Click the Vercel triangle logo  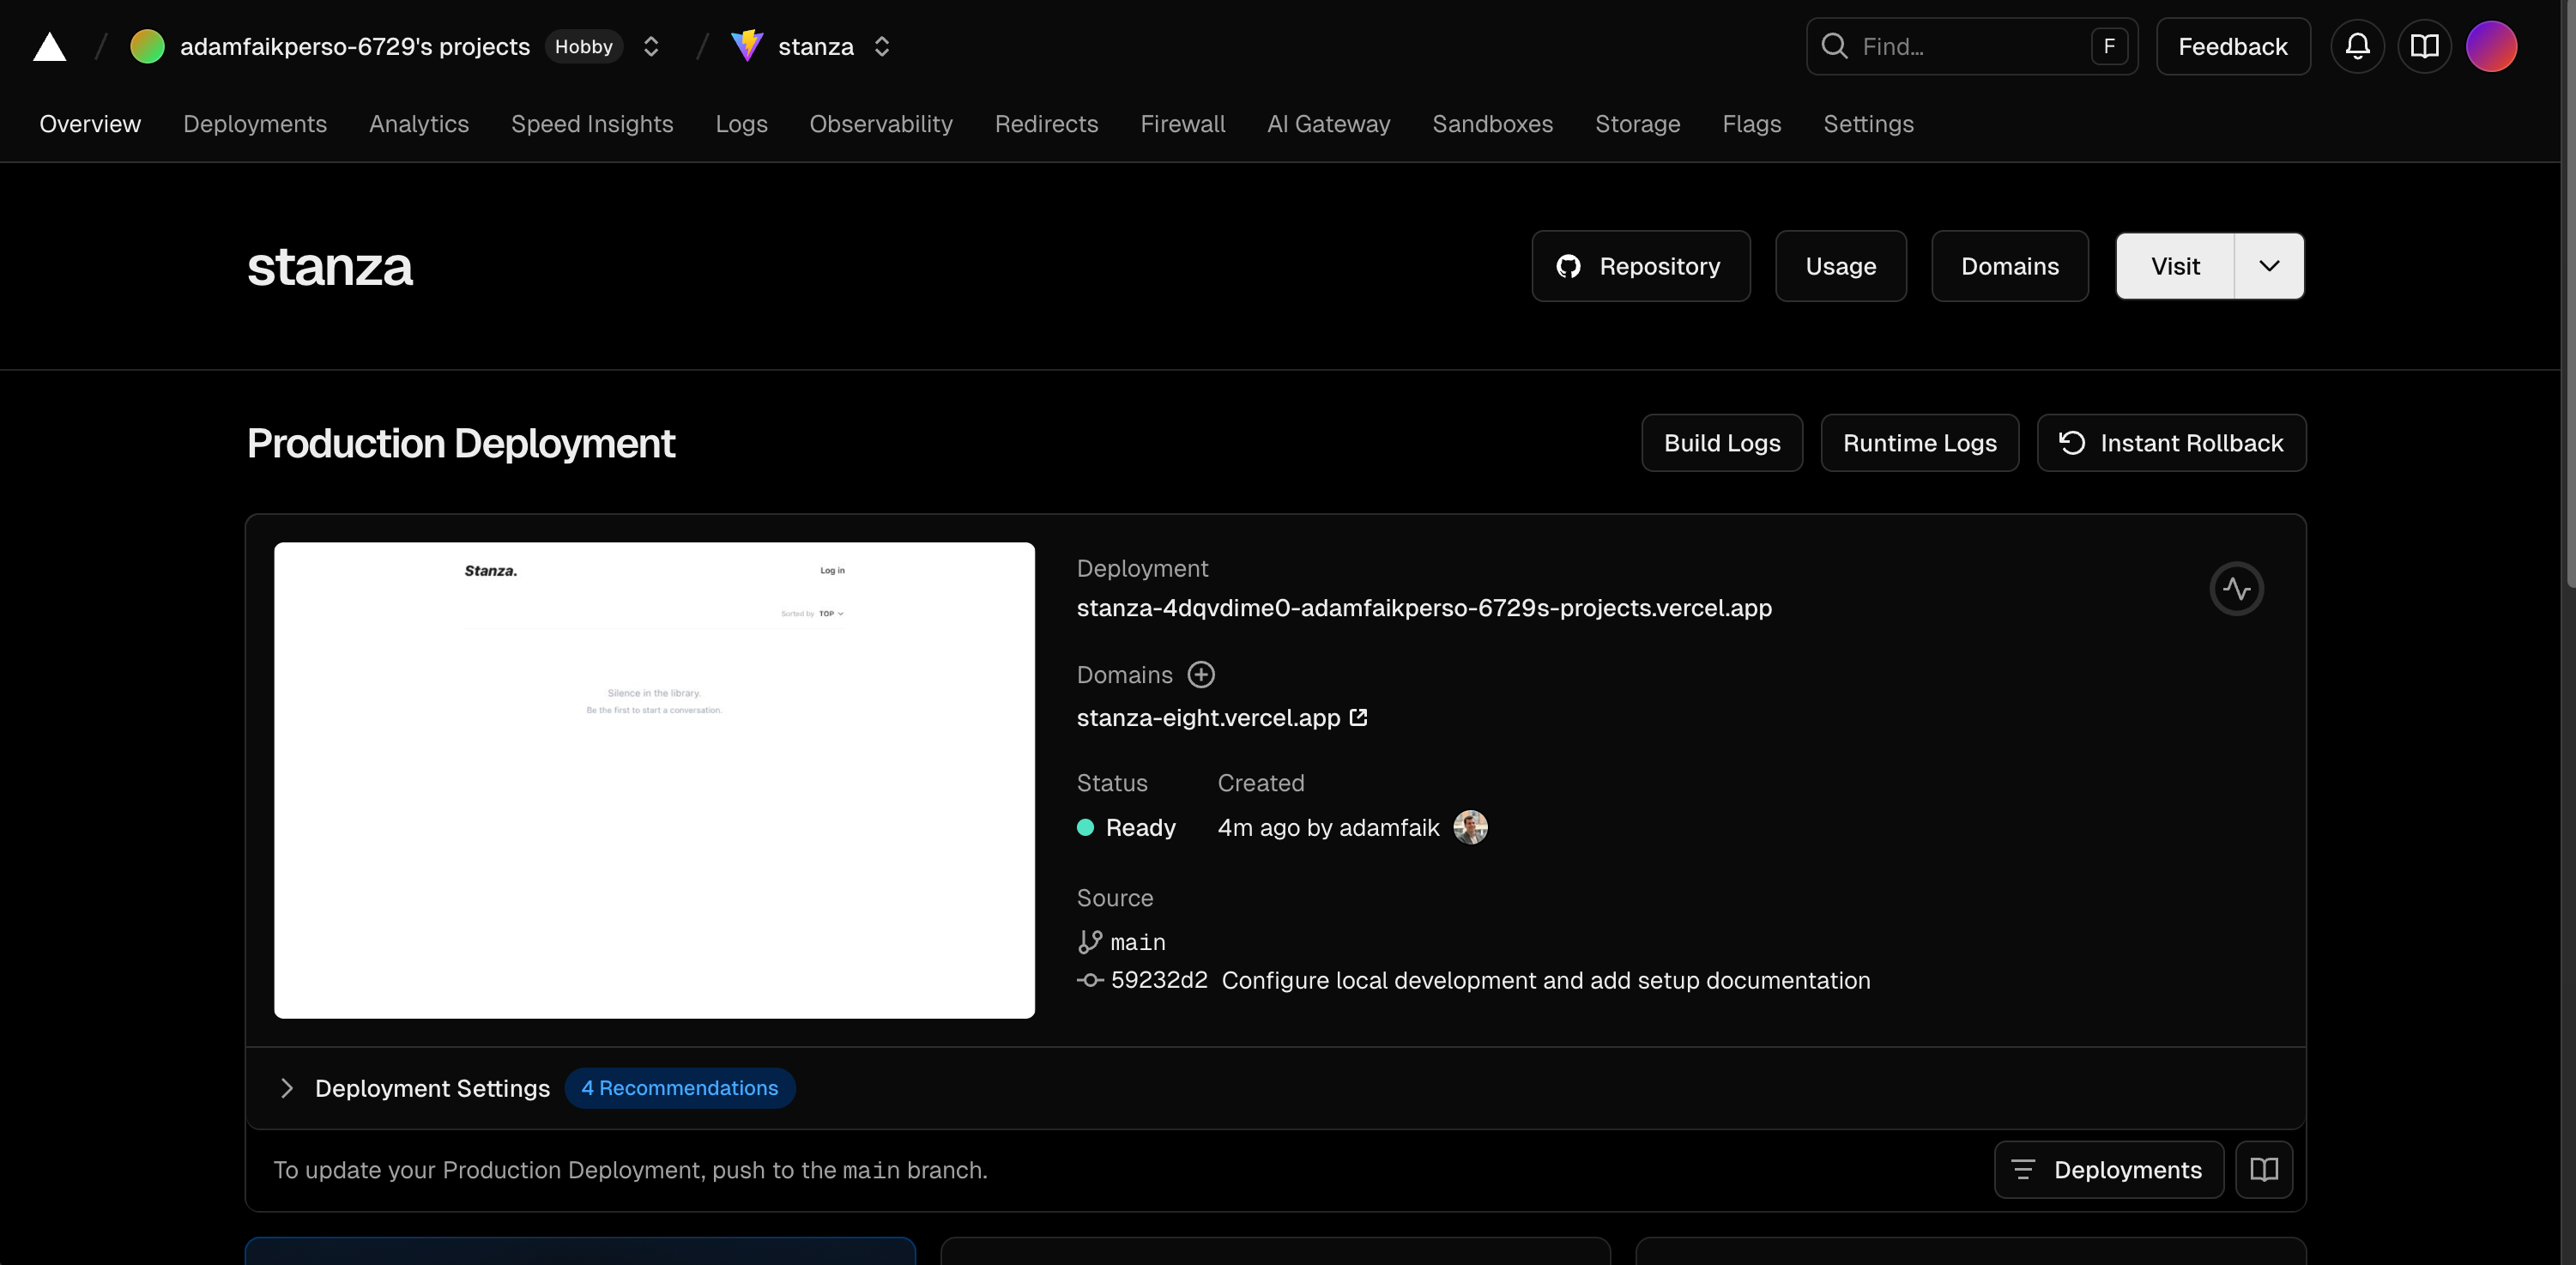49,47
